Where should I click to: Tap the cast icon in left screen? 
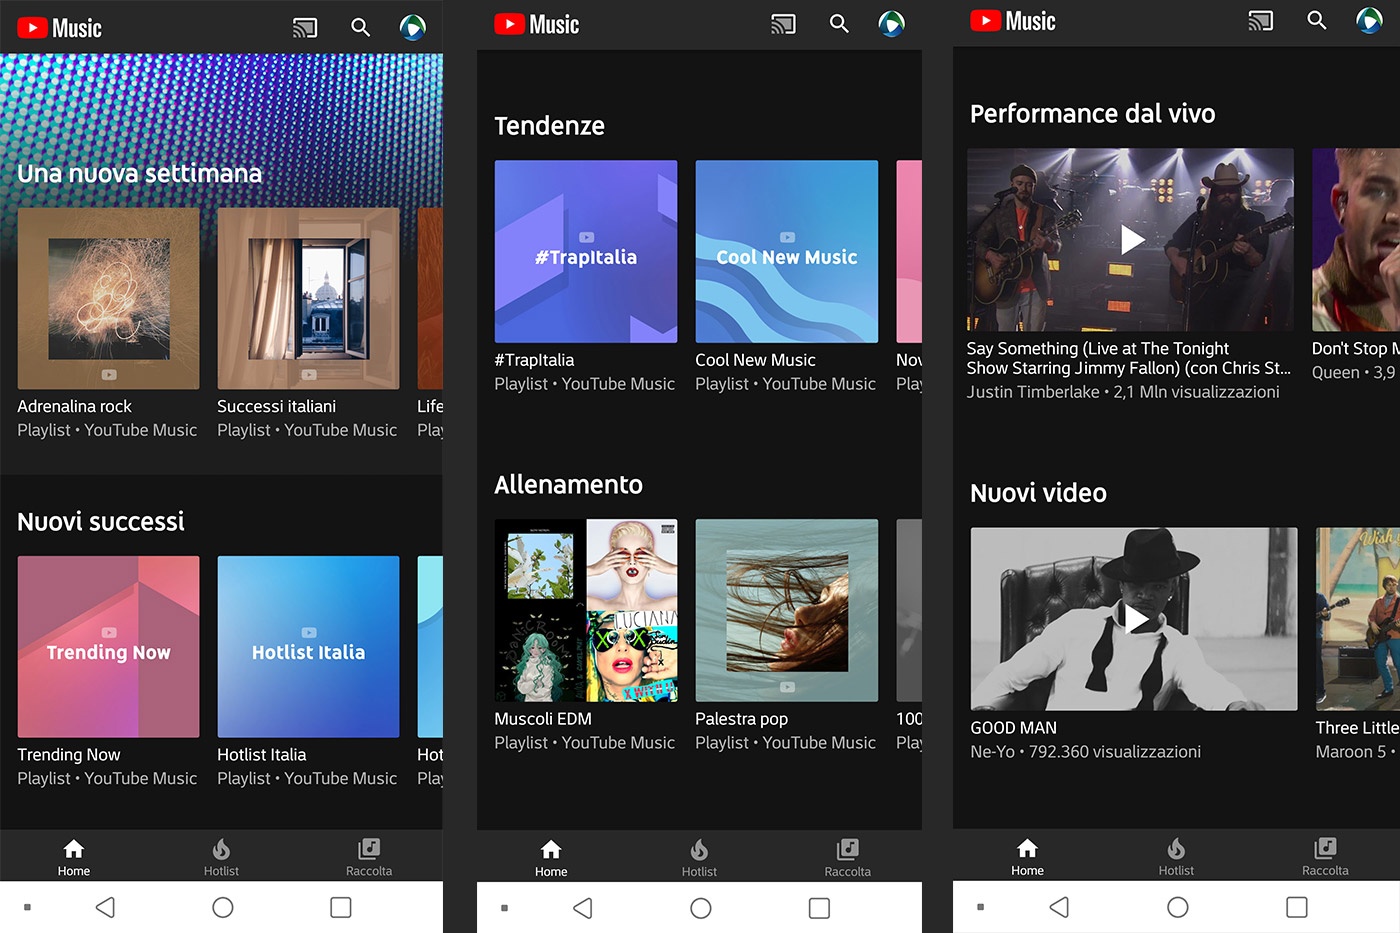[305, 28]
